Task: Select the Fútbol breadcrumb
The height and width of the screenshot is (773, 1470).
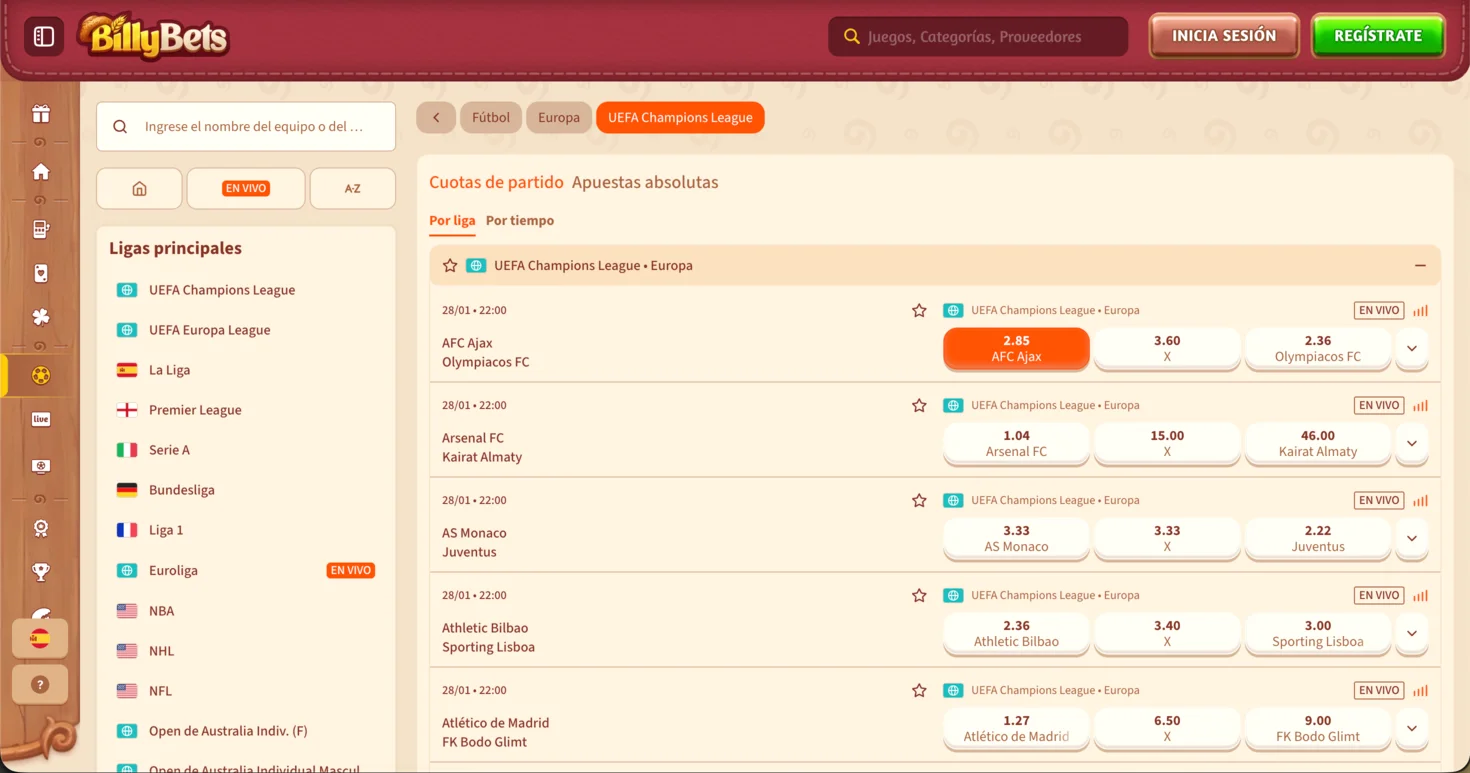Action: click(491, 118)
